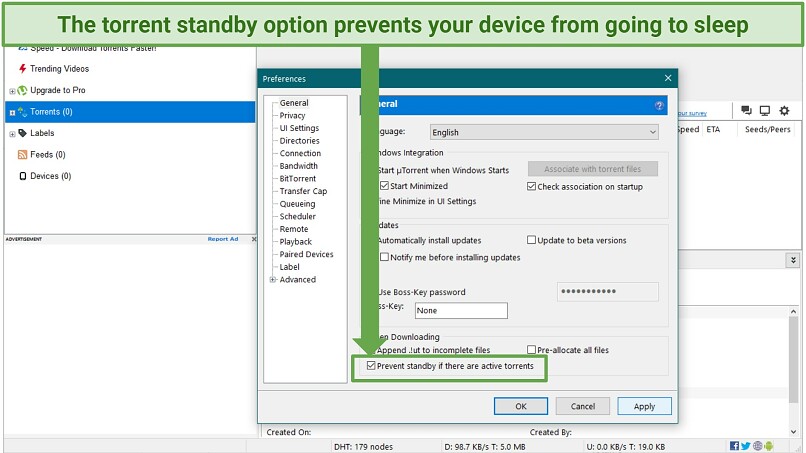Select Directories in preferences tree

click(300, 141)
